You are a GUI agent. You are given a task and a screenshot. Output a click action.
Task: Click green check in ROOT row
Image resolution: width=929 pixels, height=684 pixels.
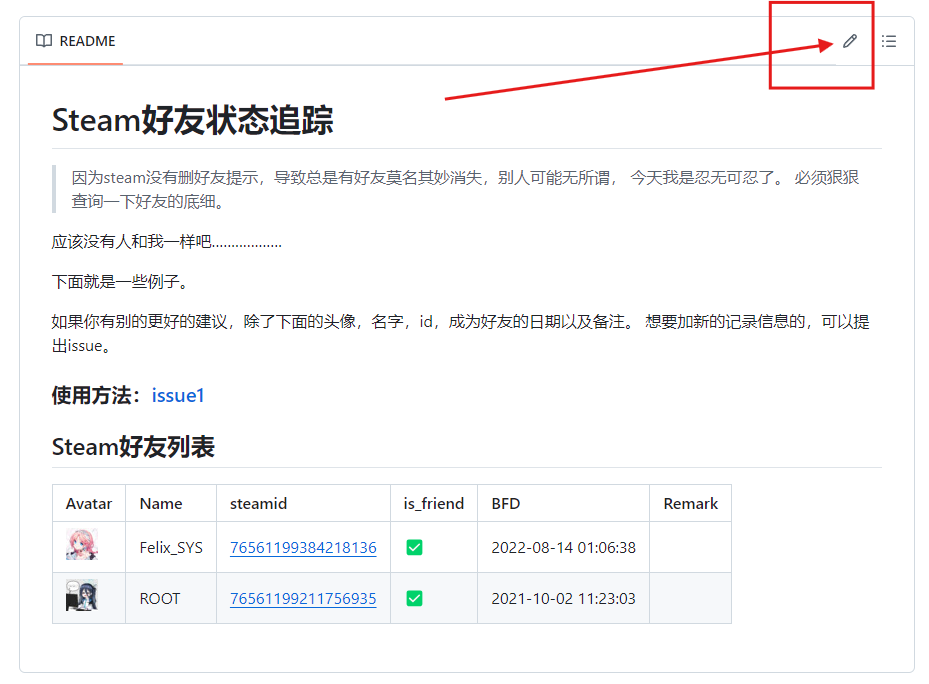(x=415, y=598)
